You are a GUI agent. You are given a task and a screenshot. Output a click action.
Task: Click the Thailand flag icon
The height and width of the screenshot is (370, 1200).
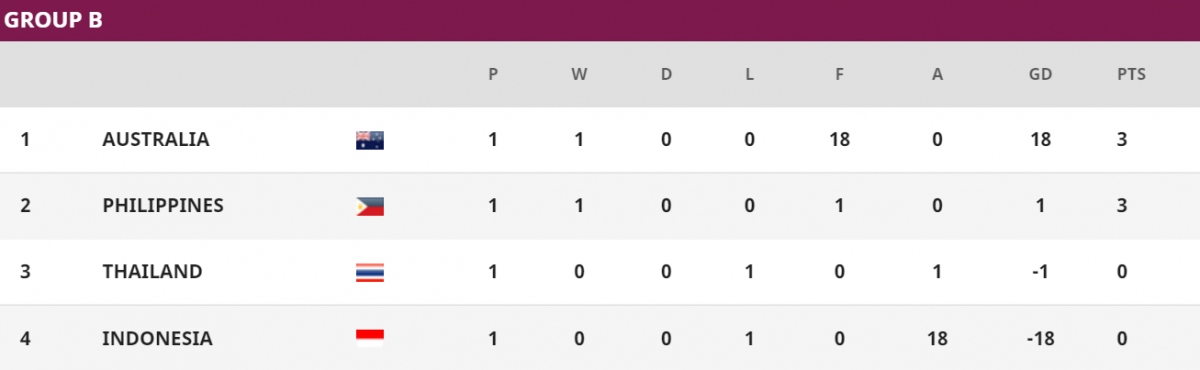pyautogui.click(x=370, y=272)
